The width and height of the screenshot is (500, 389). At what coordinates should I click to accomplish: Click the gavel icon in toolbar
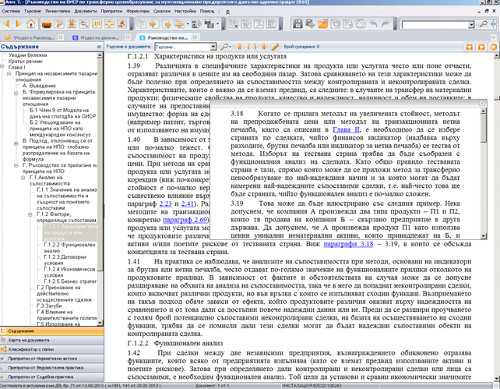coord(122,24)
